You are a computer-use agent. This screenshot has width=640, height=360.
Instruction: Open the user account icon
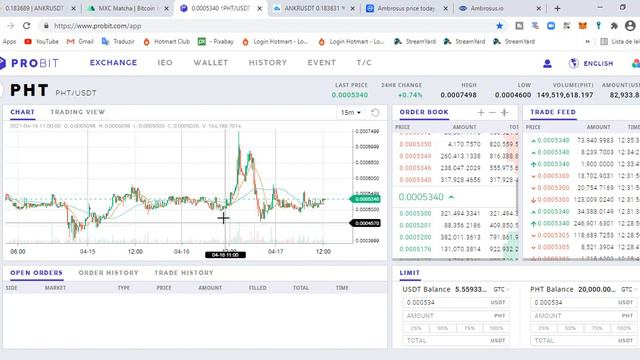pos(547,64)
